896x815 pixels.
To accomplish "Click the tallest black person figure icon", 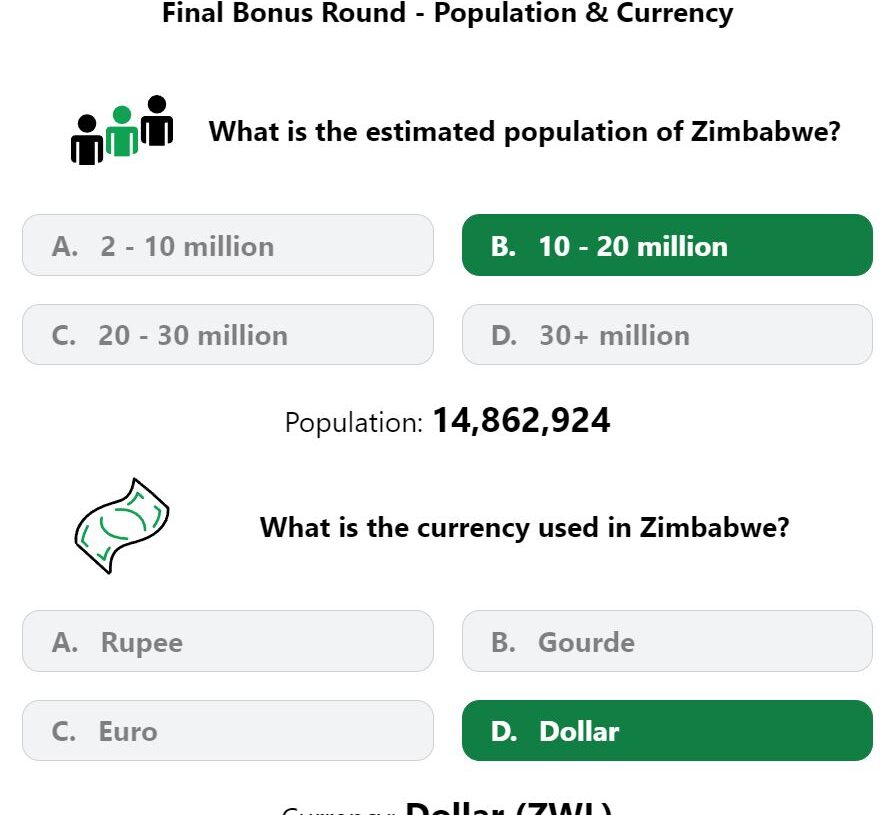I will [x=157, y=121].
